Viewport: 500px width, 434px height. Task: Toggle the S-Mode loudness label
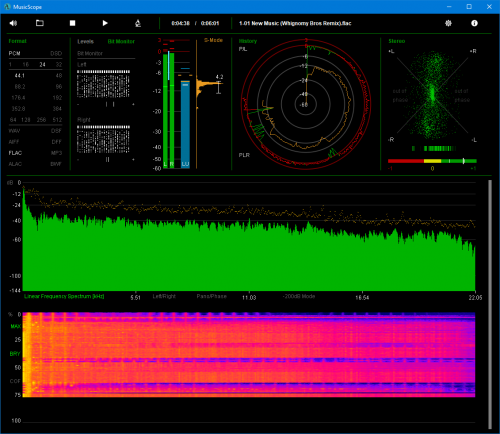(213, 40)
